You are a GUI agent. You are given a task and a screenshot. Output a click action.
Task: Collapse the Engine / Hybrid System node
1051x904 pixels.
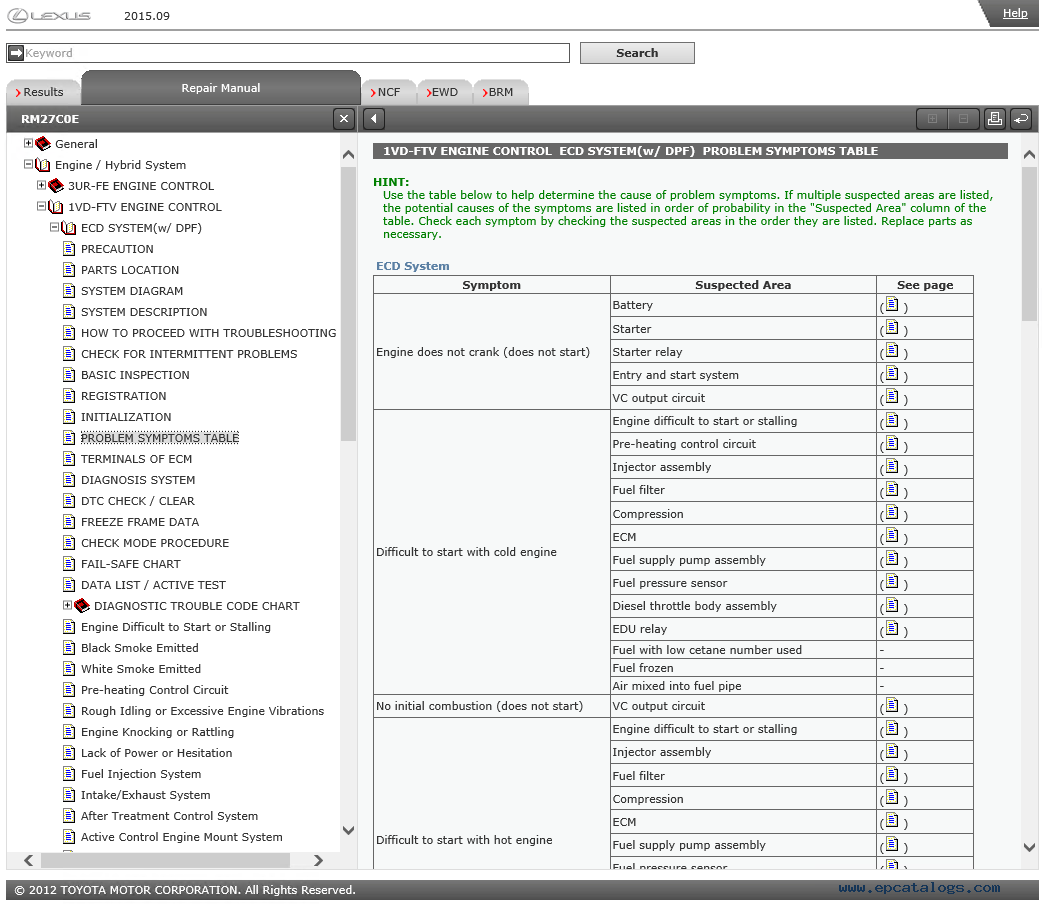[x=28, y=164]
